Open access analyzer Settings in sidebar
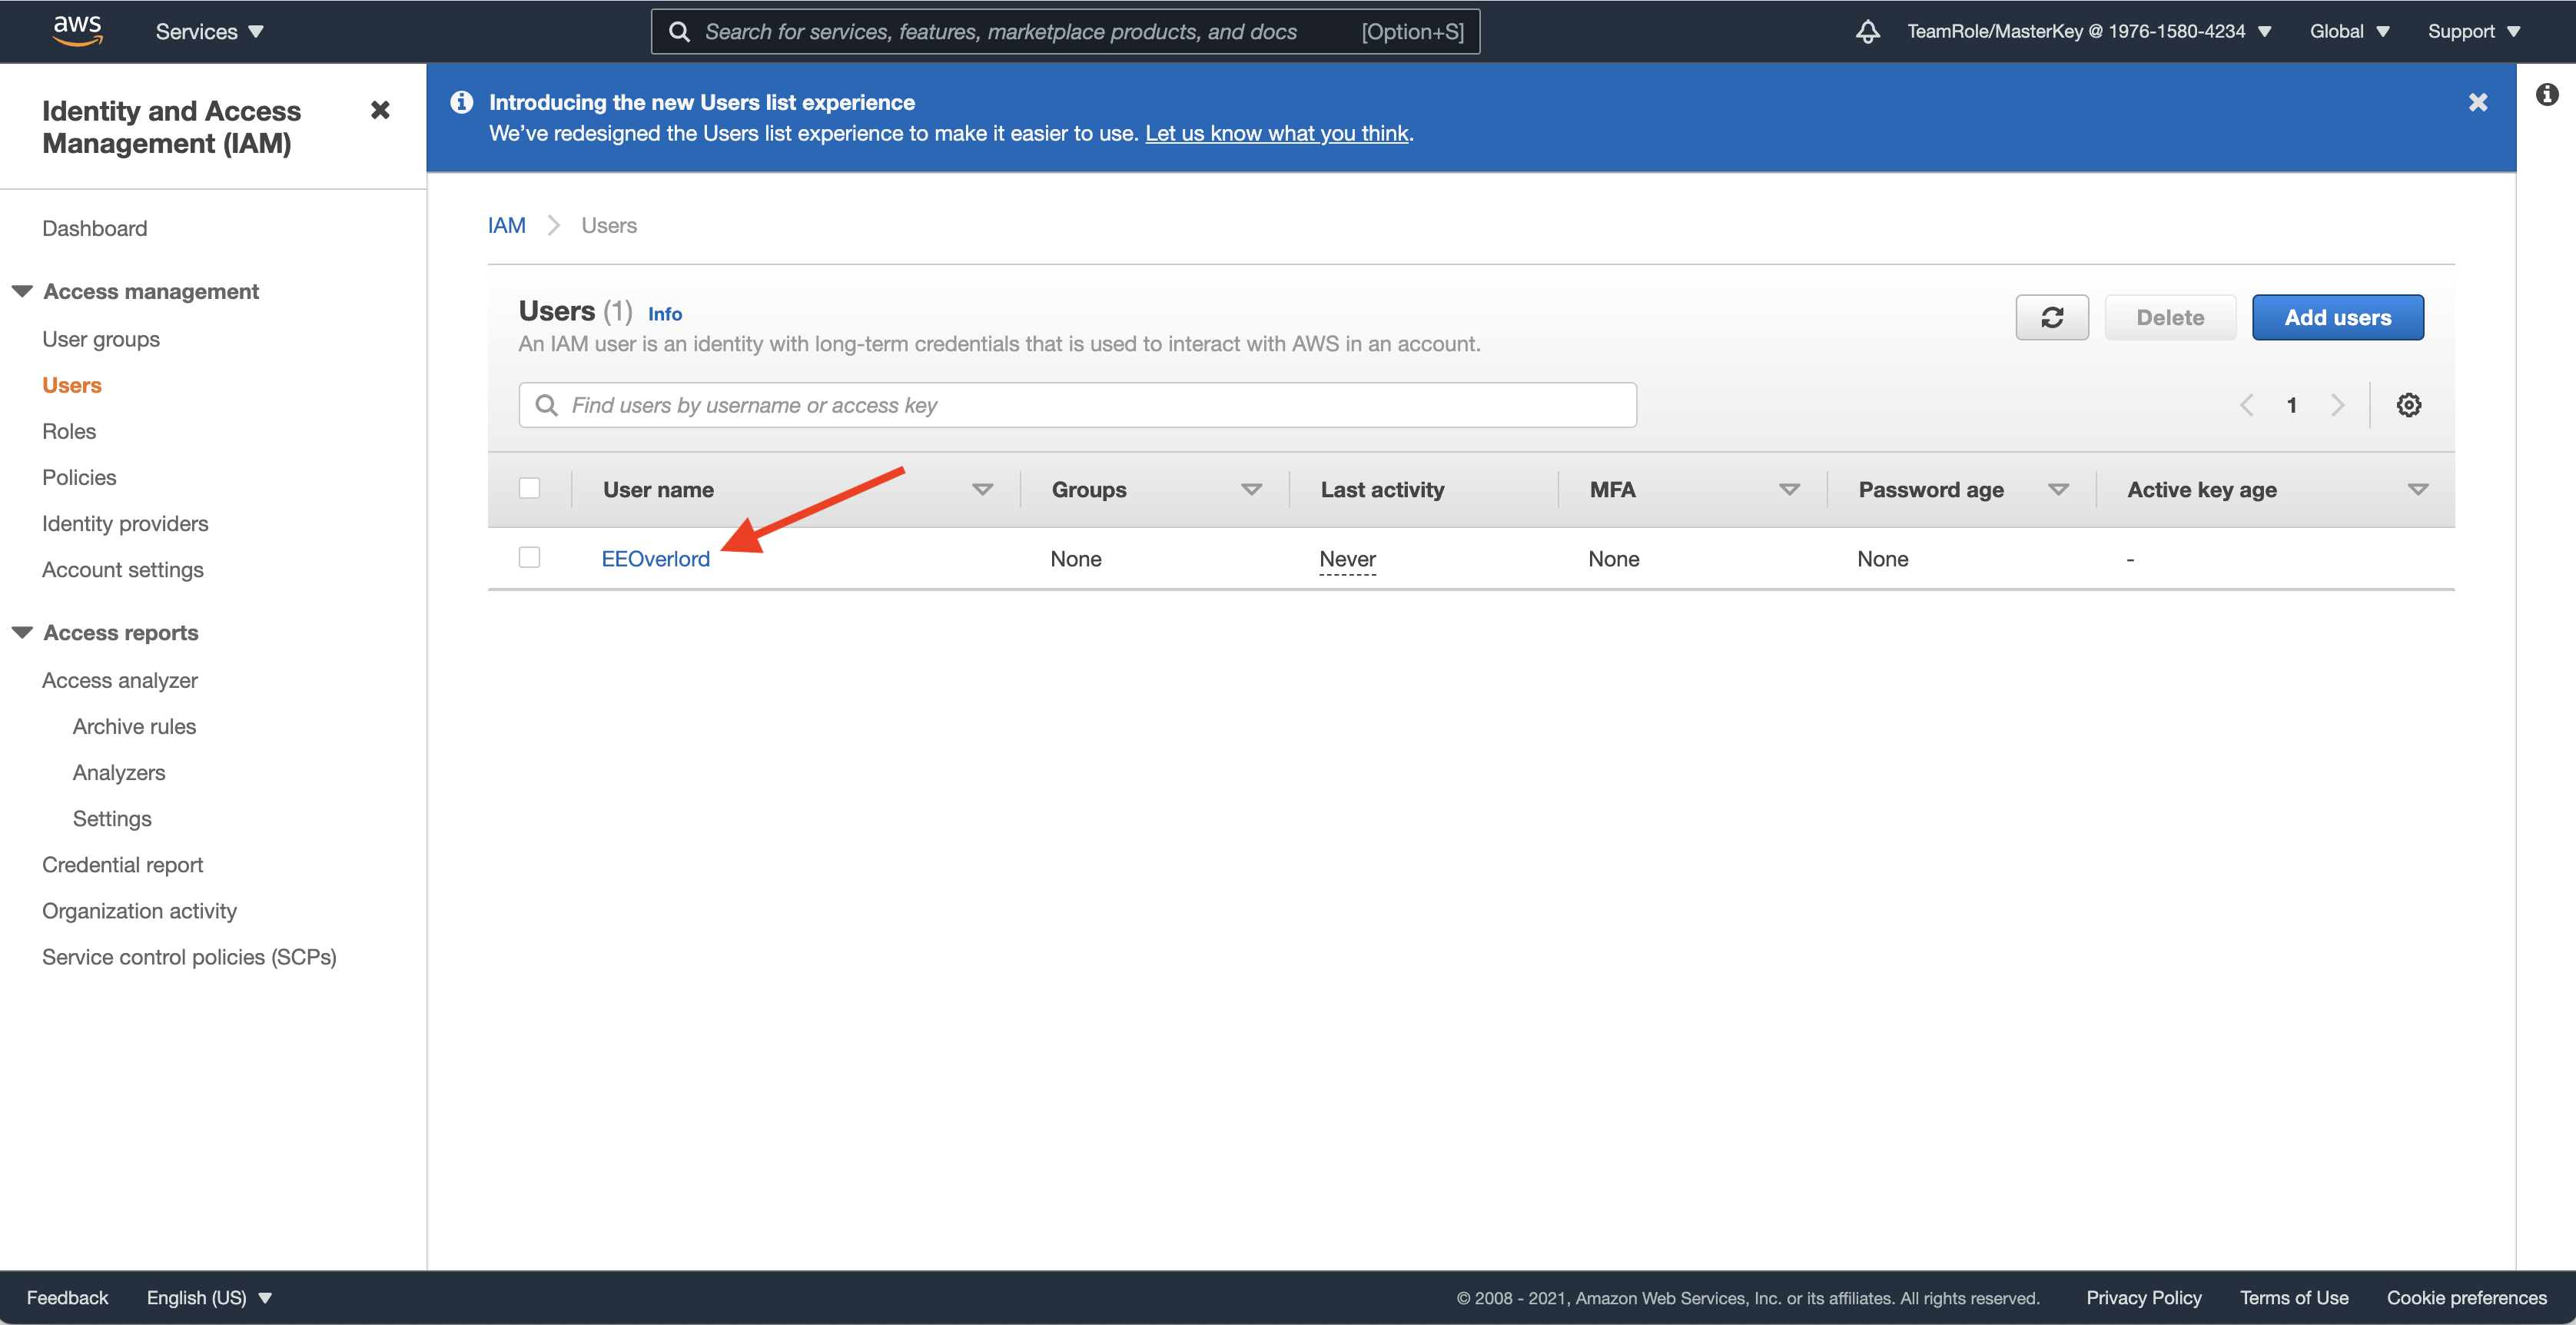The width and height of the screenshot is (2576, 1325). pyautogui.click(x=112, y=818)
